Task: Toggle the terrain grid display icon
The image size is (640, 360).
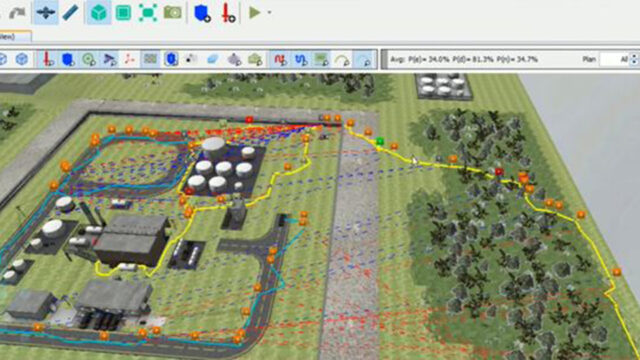Action: click(x=150, y=59)
